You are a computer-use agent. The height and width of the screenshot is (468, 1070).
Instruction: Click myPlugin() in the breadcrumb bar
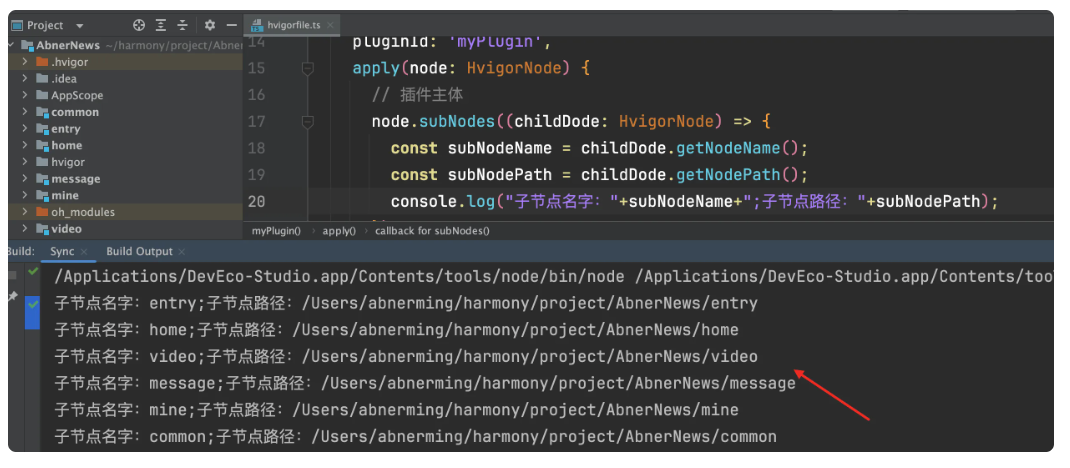click(x=275, y=231)
